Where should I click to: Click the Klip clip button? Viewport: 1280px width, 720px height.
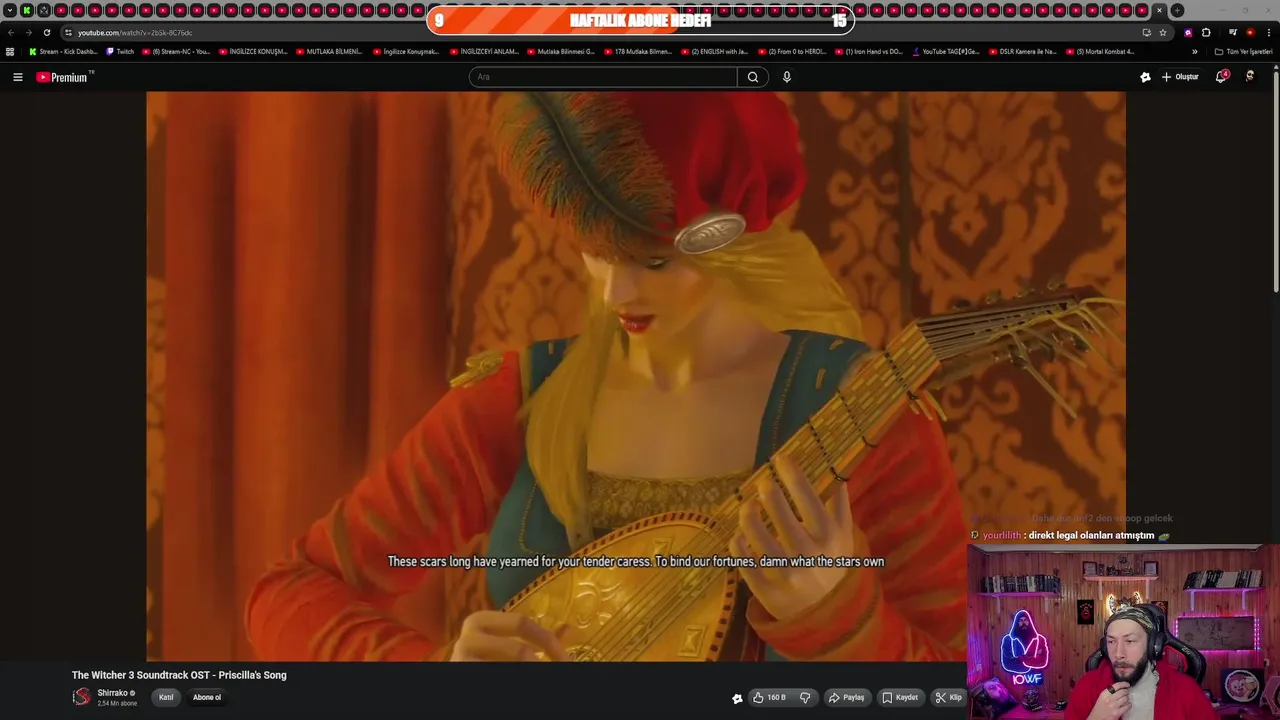point(948,697)
